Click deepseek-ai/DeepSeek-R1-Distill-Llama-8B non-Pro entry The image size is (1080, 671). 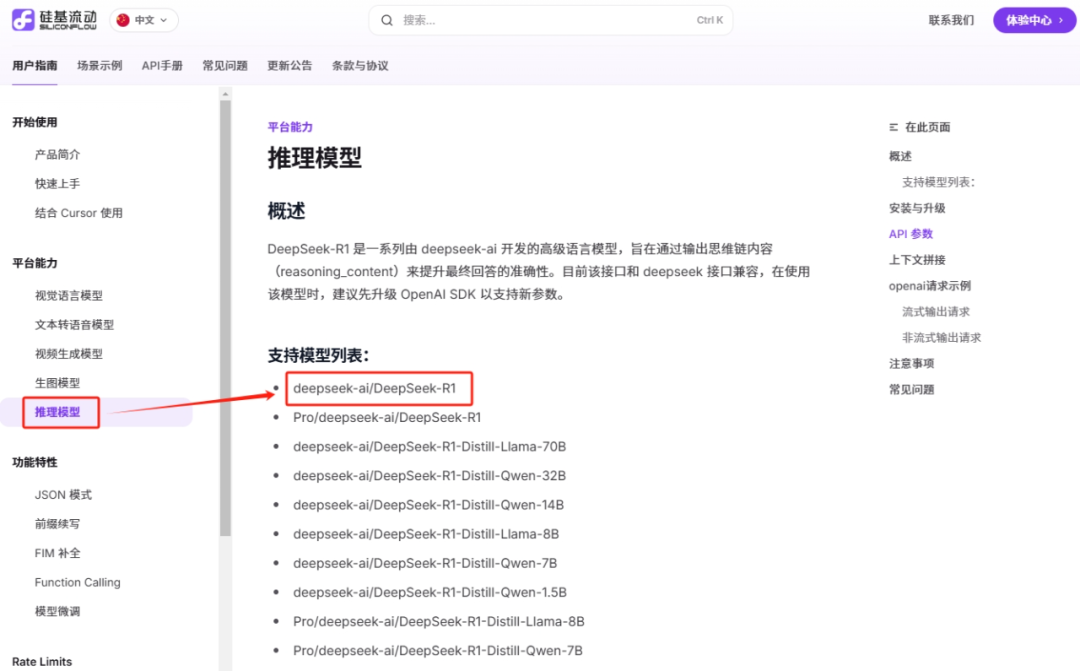coord(426,534)
